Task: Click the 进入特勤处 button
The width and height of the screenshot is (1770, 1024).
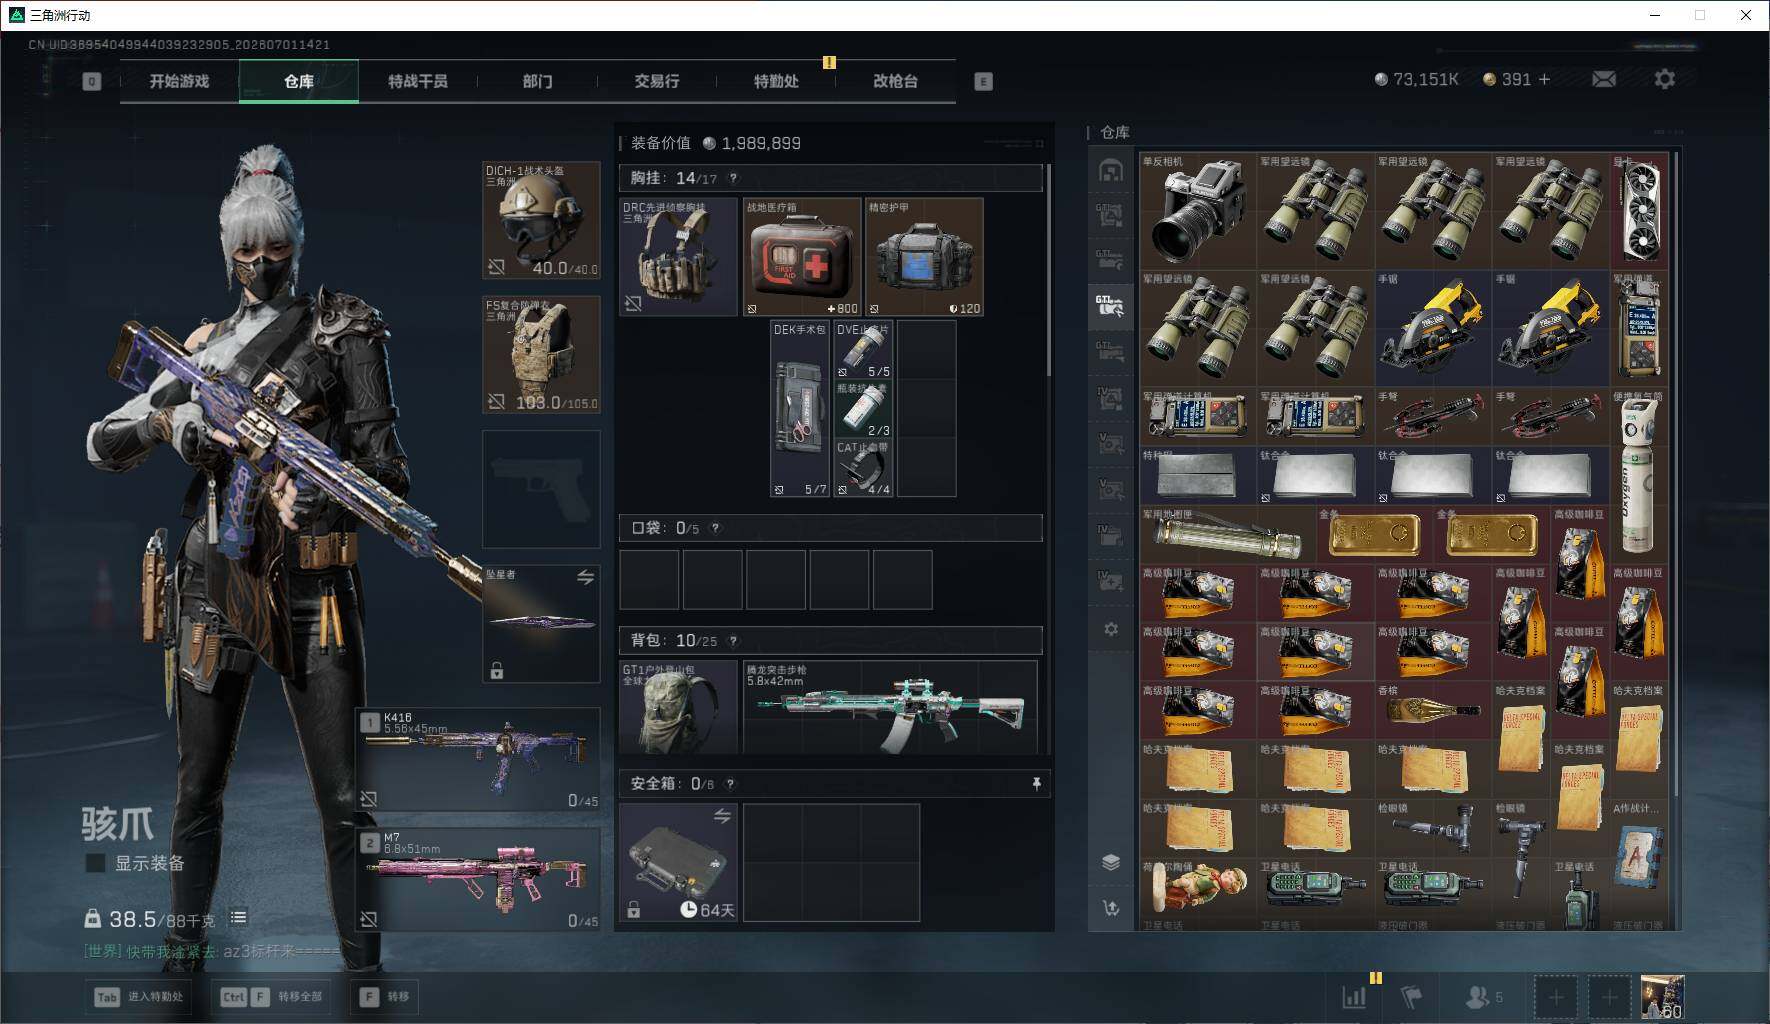Action: point(140,997)
